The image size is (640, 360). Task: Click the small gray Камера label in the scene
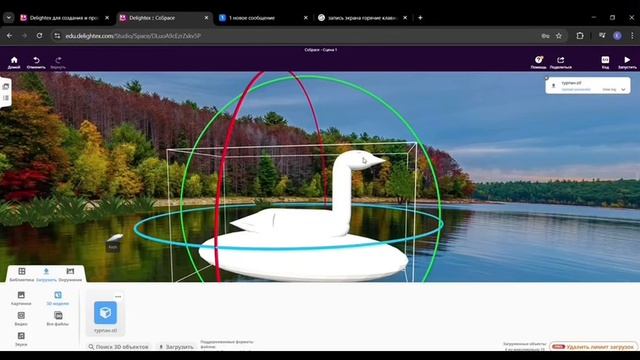coord(113,247)
